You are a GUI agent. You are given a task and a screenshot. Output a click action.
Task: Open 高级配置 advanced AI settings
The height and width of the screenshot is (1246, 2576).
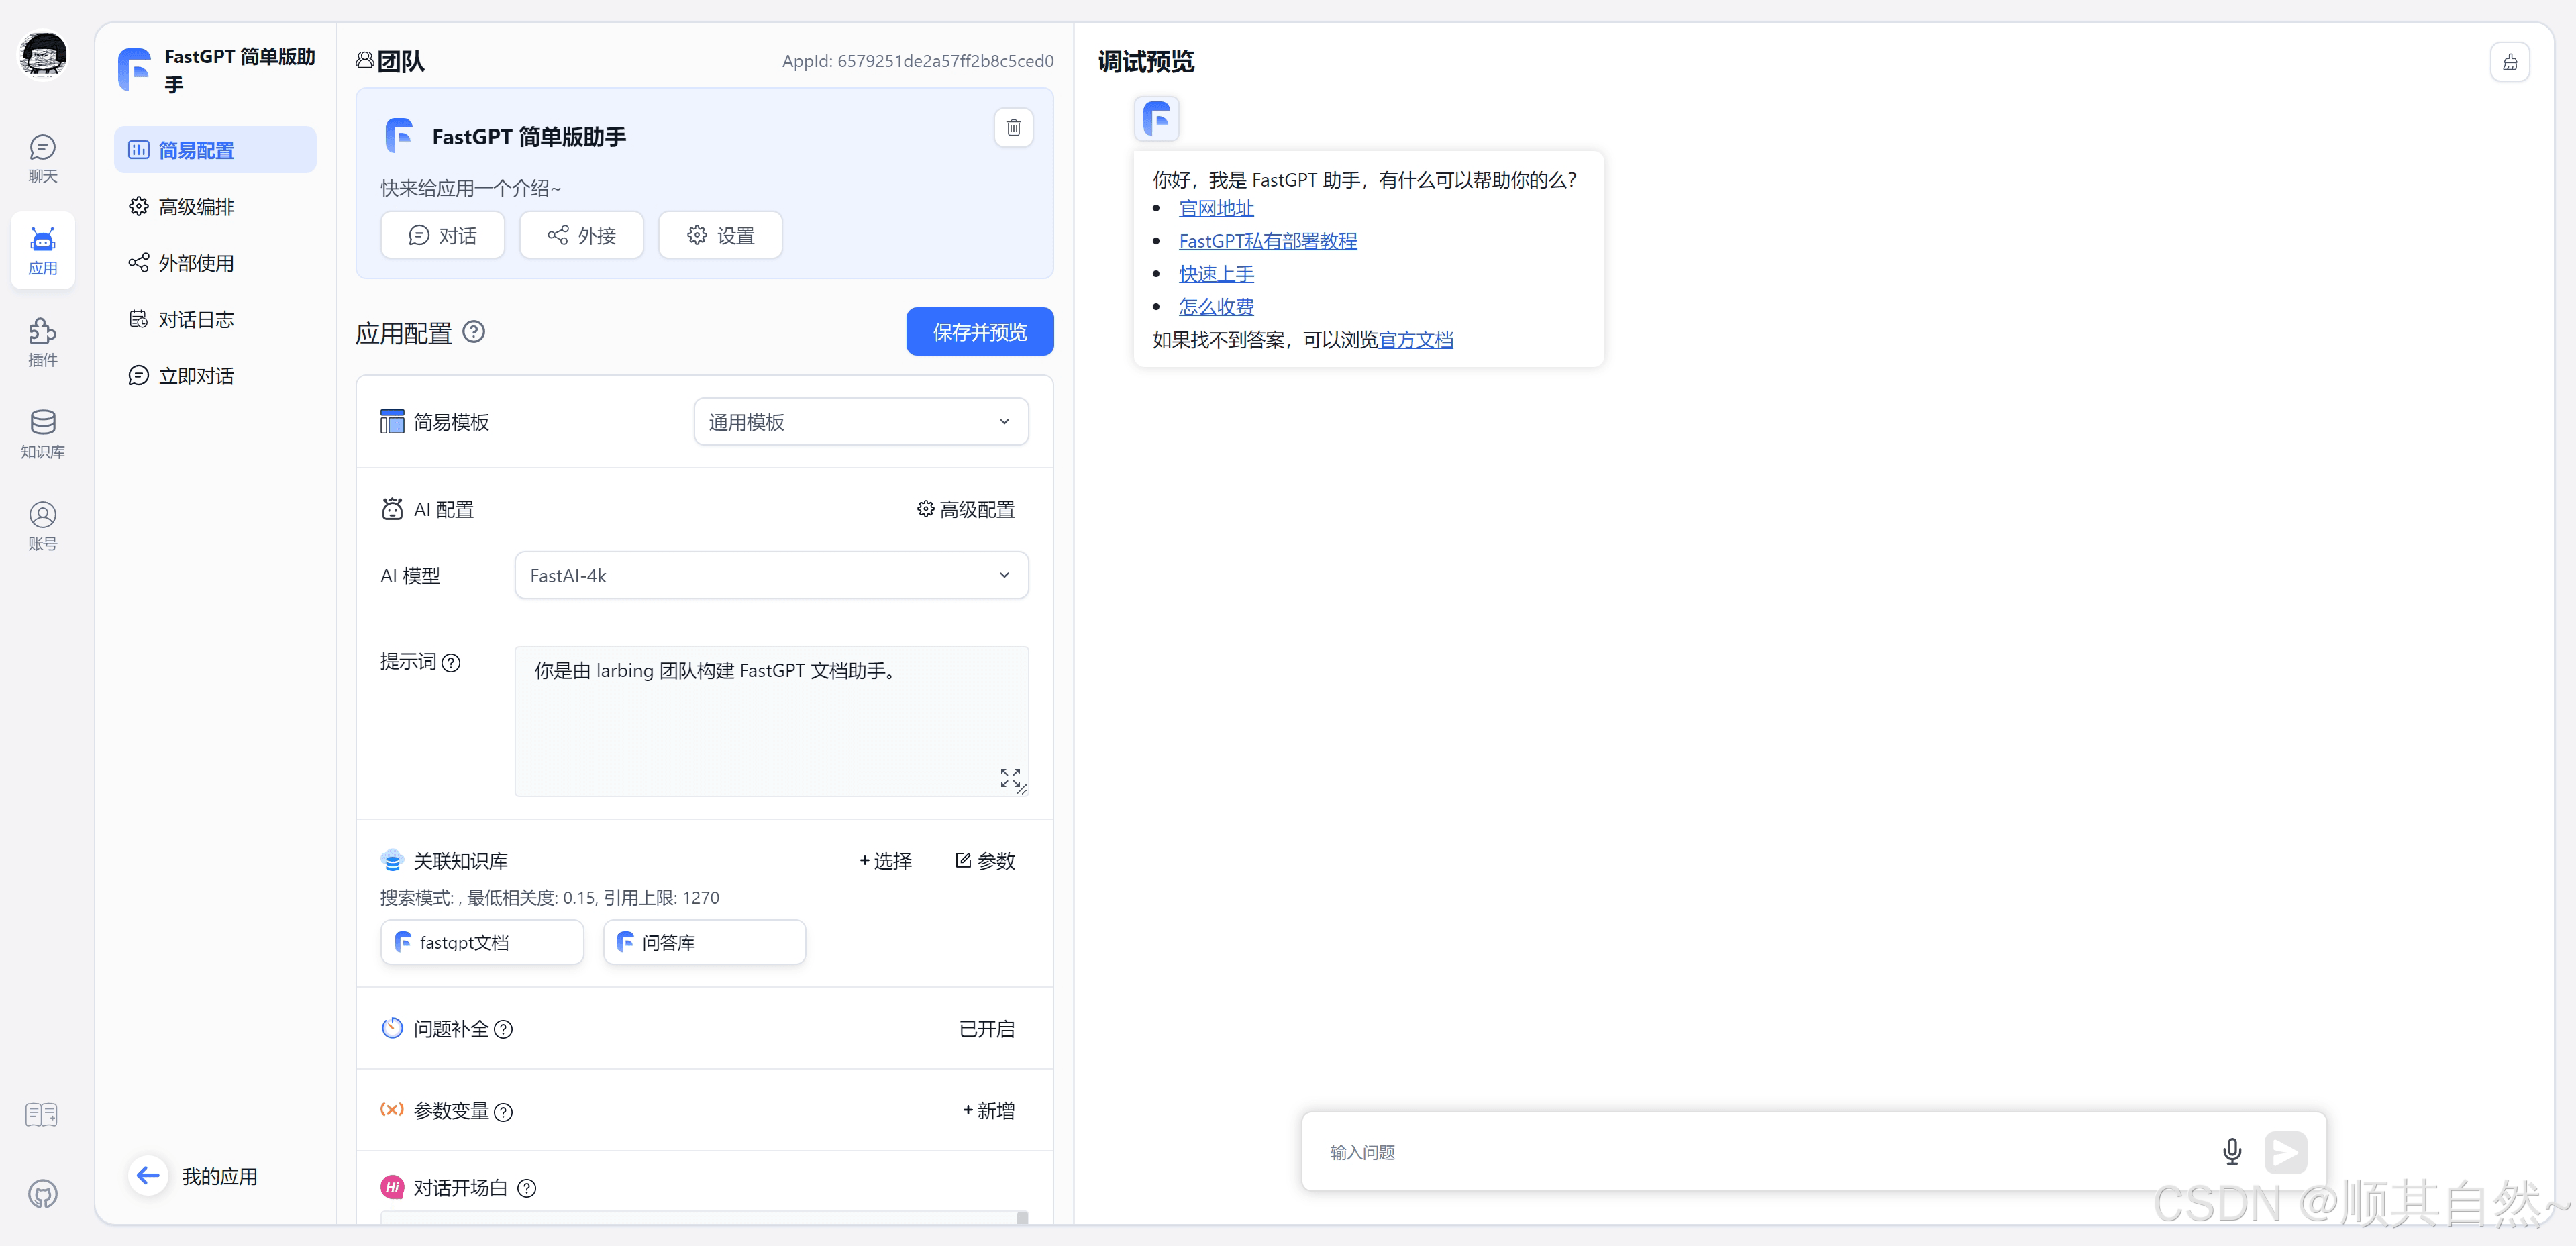(x=965, y=510)
